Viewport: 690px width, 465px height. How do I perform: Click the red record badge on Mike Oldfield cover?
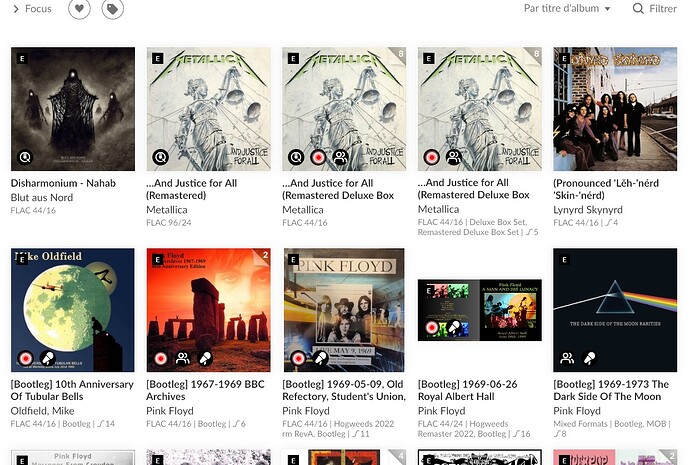(x=26, y=358)
